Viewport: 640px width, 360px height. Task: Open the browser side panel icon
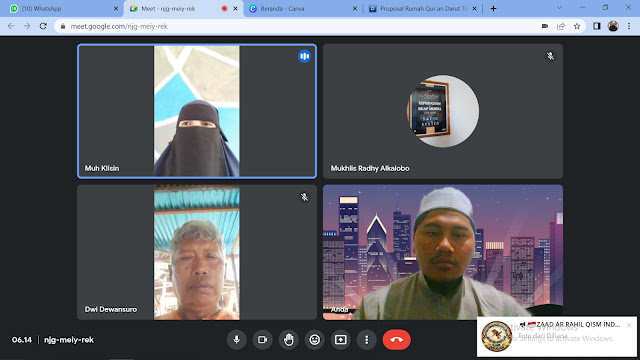pos(597,26)
